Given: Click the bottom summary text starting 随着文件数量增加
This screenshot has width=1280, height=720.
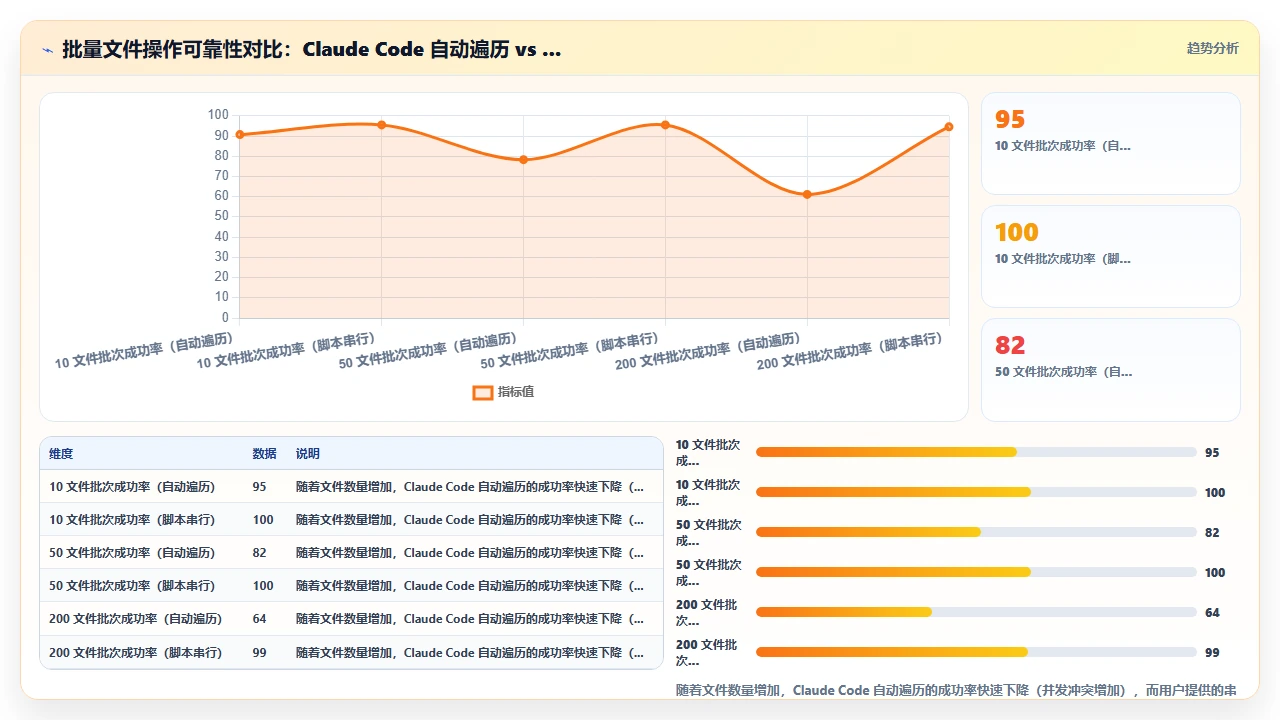Looking at the screenshot, I should [956, 690].
